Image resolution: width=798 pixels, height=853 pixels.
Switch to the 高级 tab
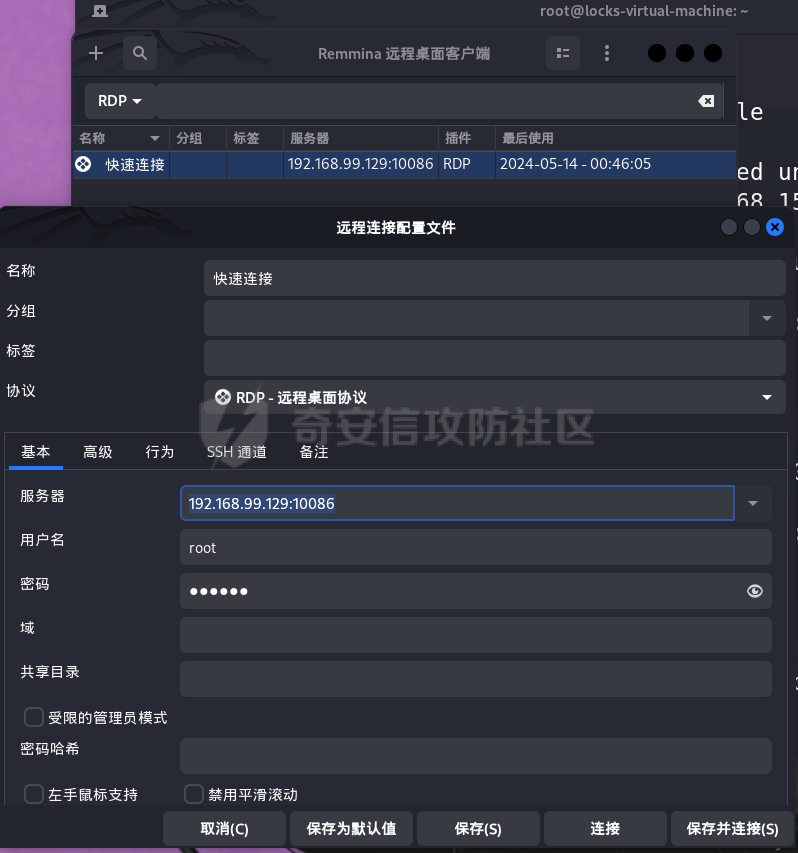(98, 452)
